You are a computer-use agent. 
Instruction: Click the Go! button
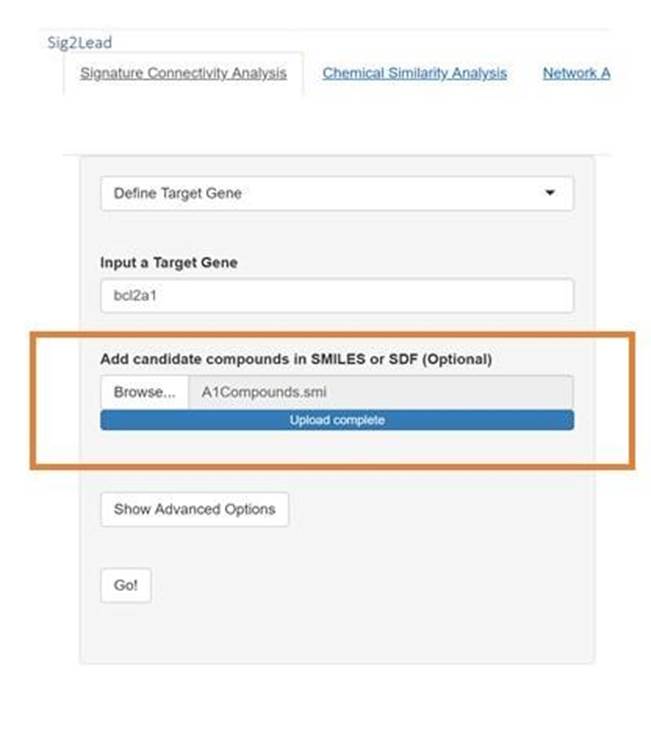point(126,586)
